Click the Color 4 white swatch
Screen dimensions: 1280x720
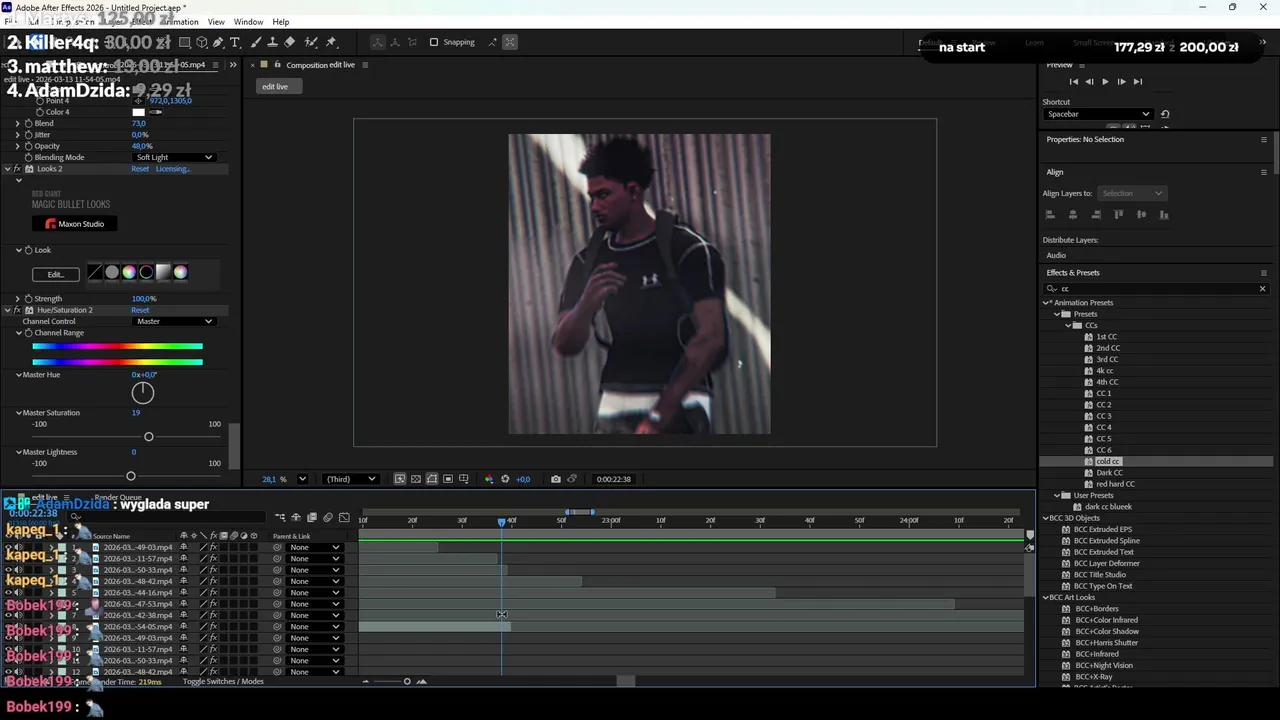point(138,112)
